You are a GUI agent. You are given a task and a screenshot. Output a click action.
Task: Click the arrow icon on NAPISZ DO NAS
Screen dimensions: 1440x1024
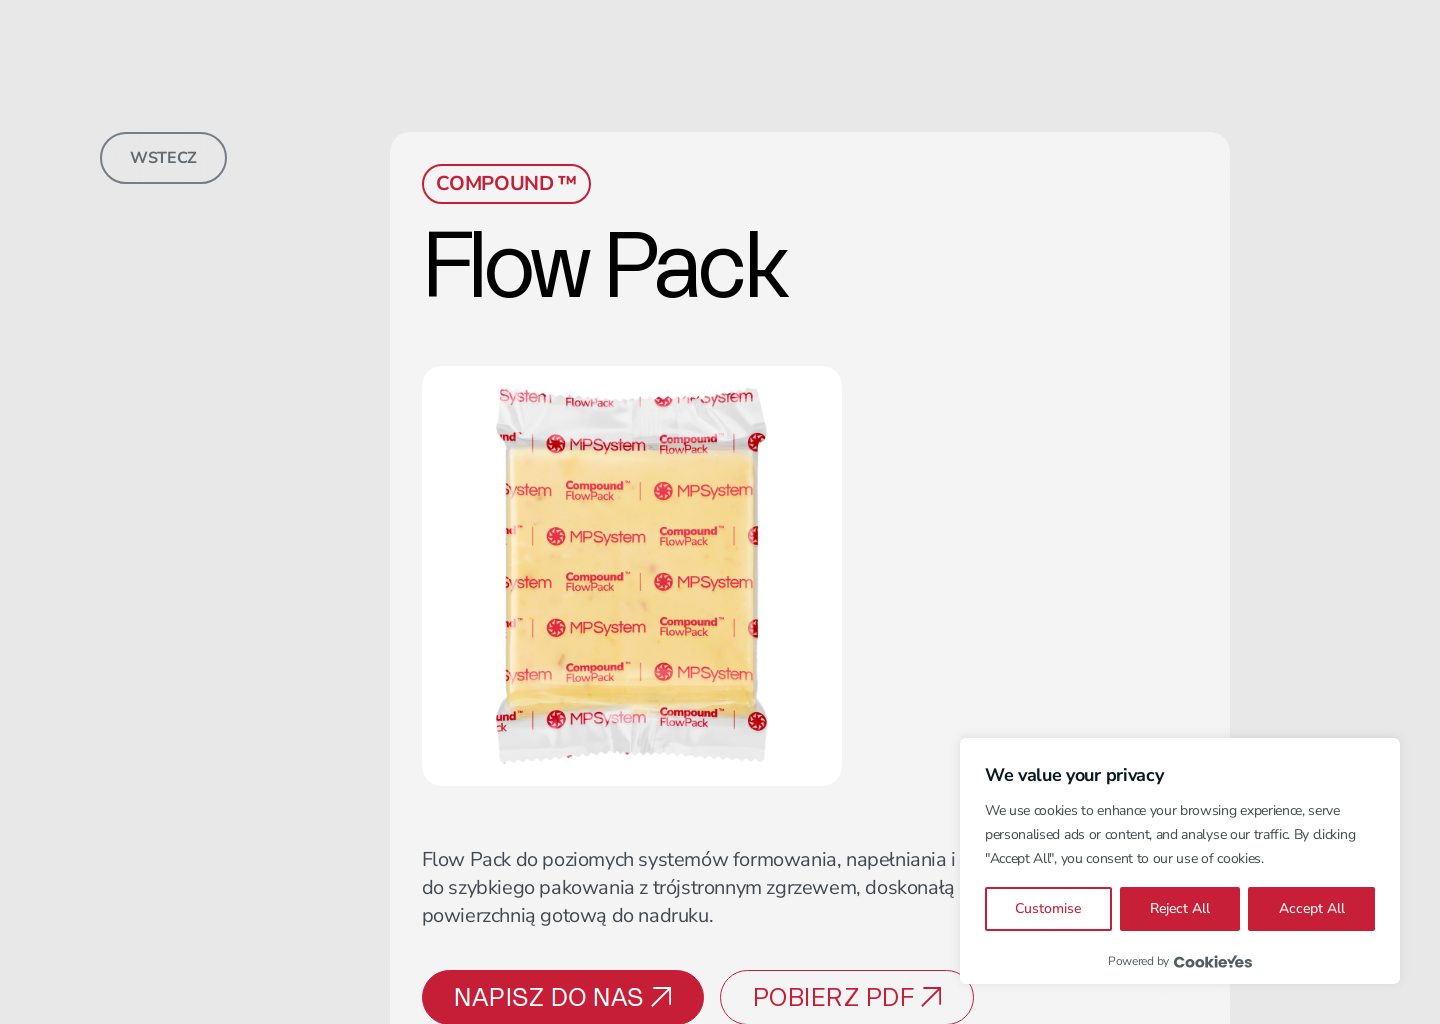(662, 996)
